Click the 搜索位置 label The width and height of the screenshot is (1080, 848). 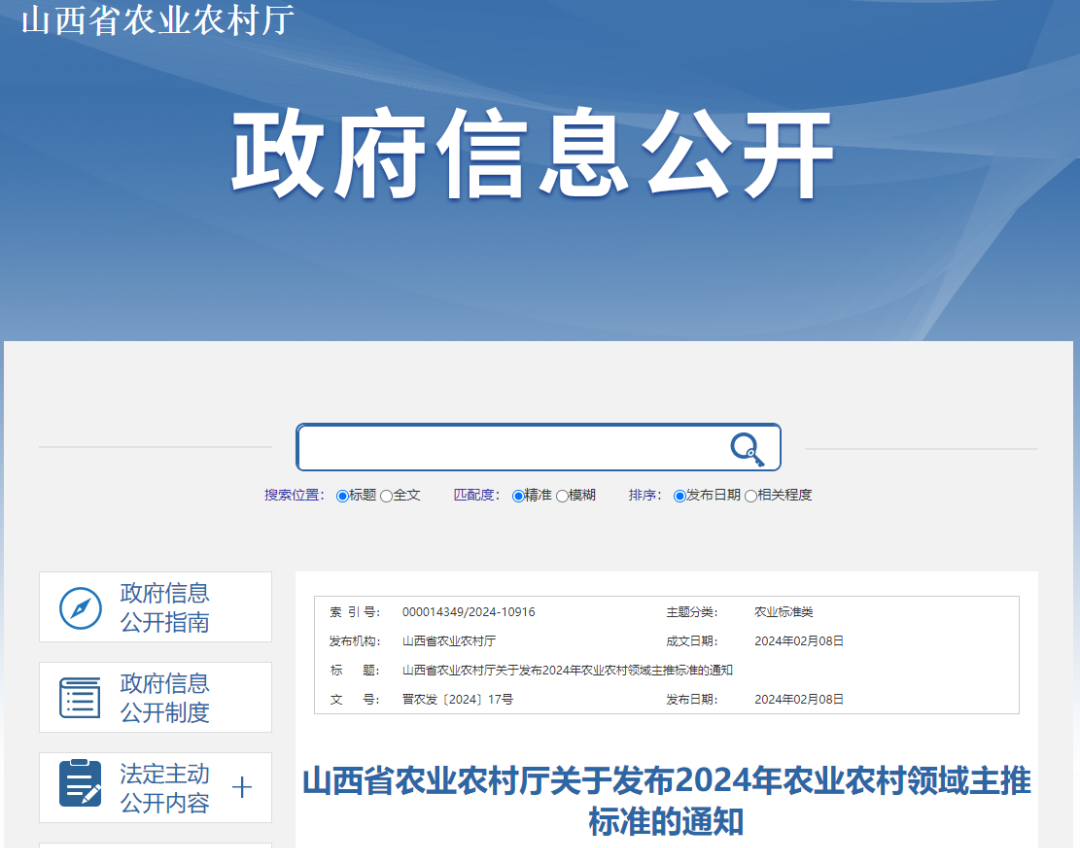pos(295,495)
